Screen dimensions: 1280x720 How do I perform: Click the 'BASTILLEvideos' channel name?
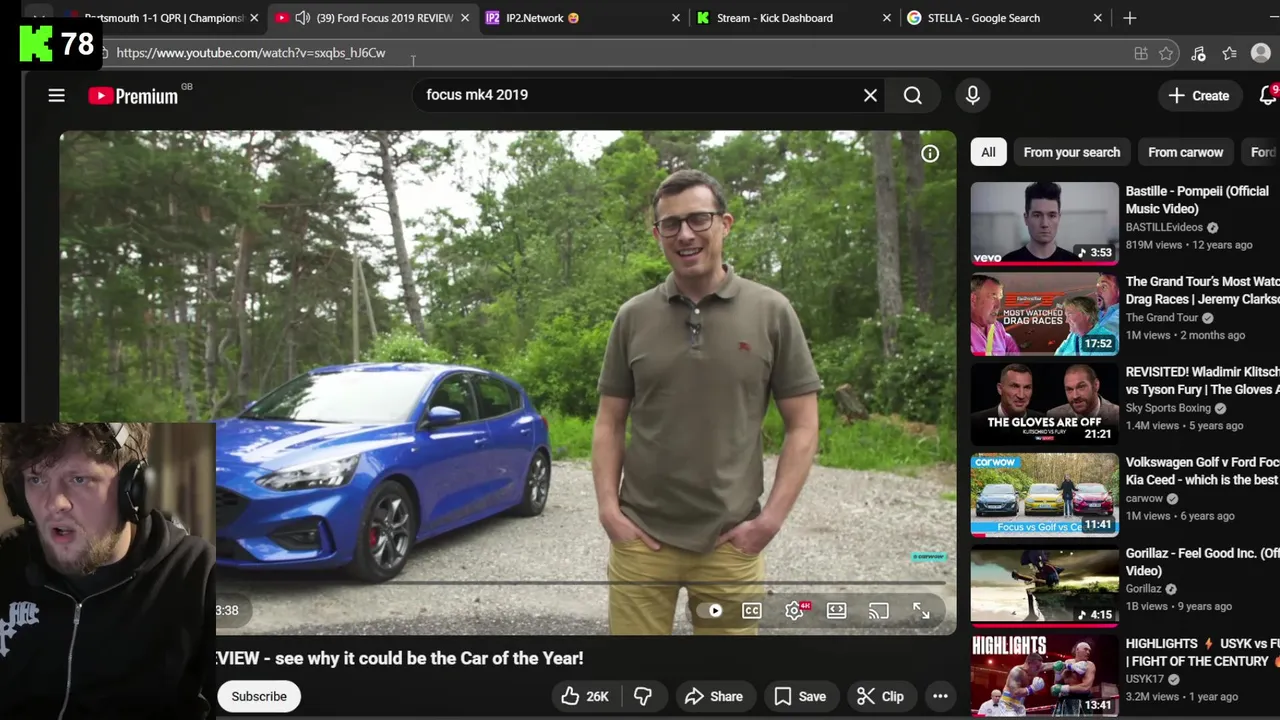1164,227
